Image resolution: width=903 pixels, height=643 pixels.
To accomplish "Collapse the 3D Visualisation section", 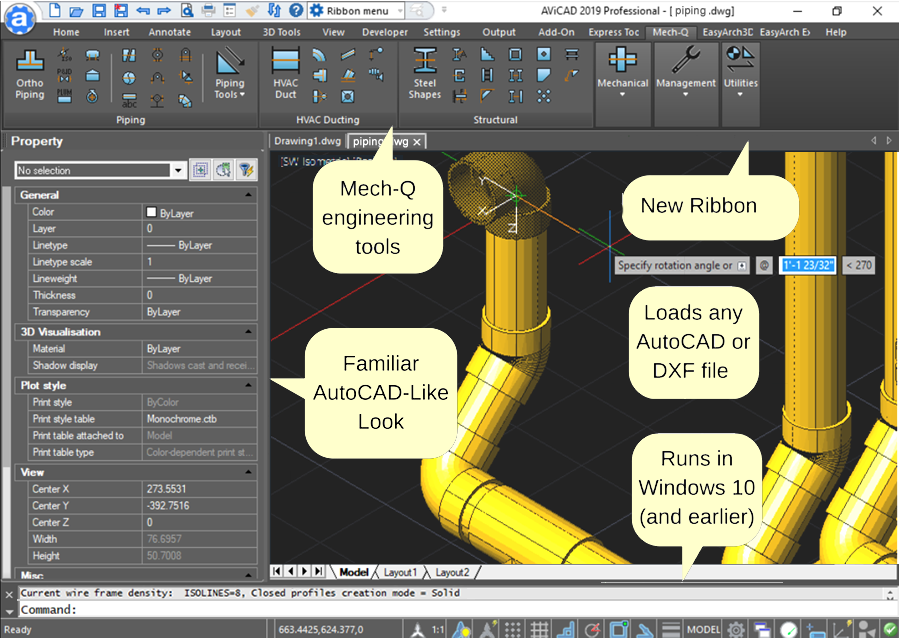I will 249,332.
